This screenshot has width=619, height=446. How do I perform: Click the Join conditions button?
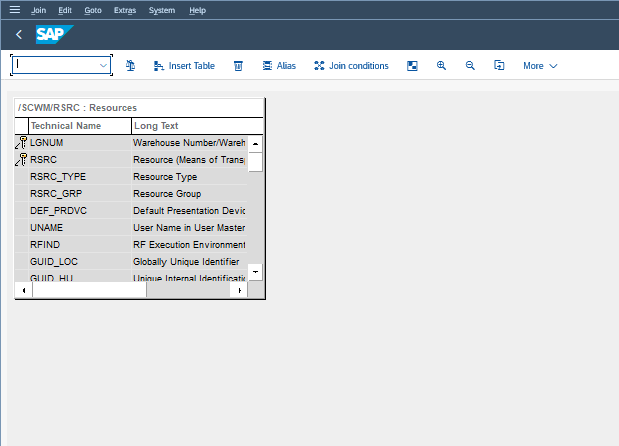[x=351, y=66]
